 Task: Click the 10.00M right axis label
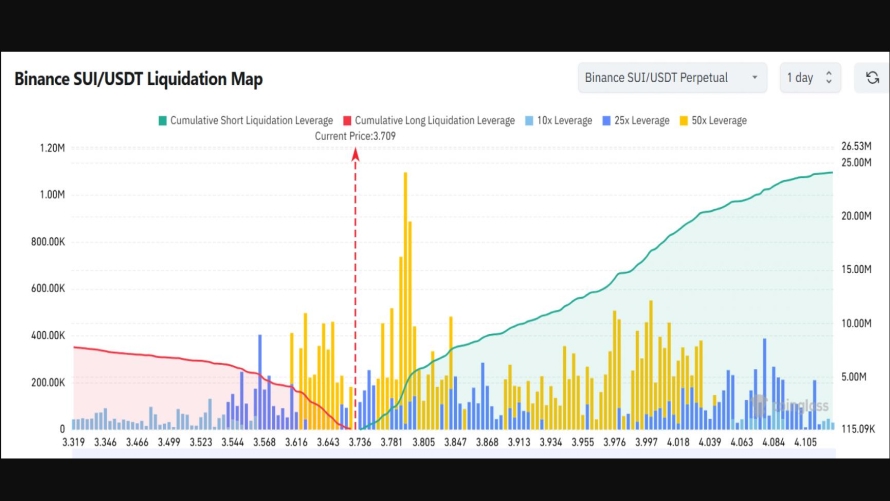pos(857,323)
